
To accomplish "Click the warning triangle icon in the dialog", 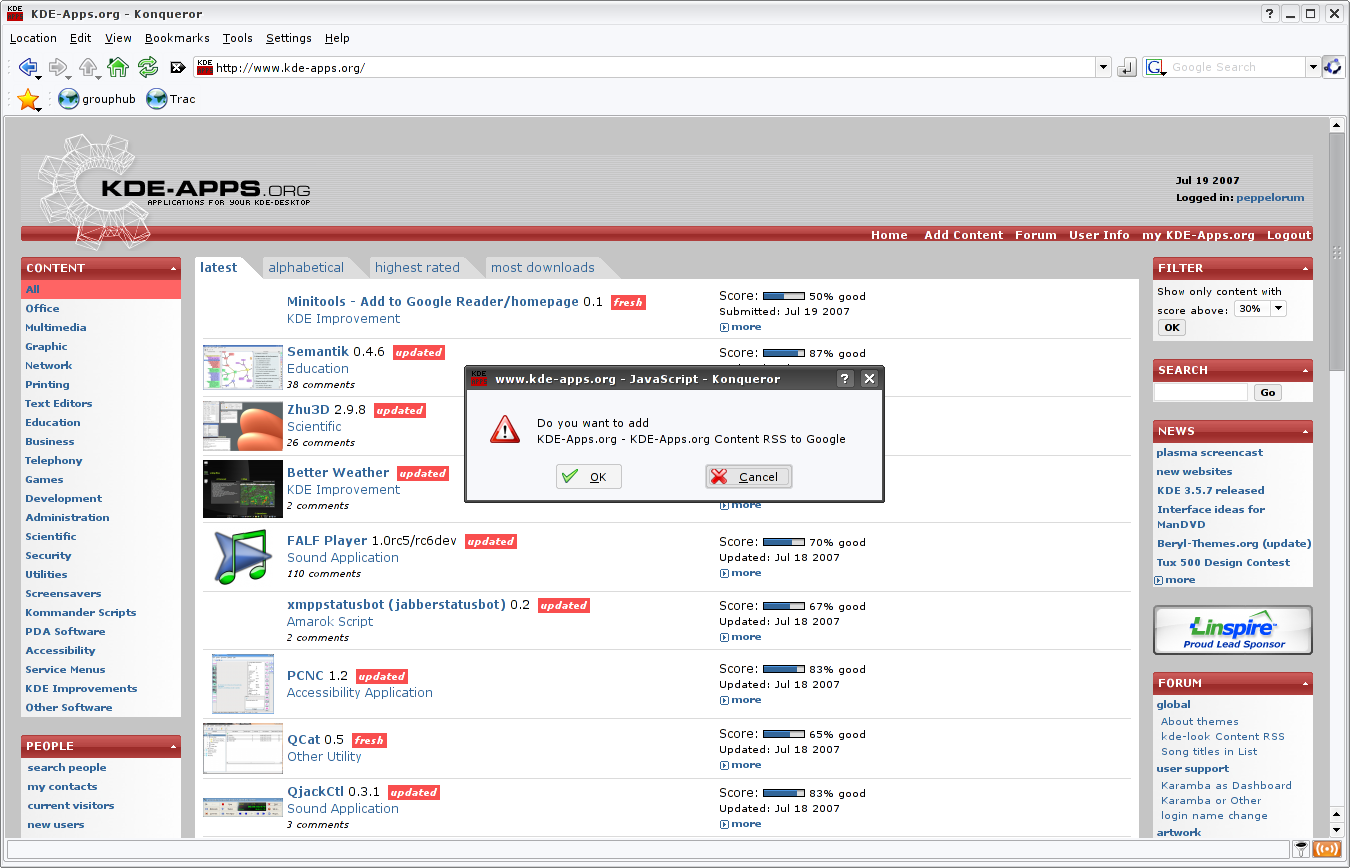I will (x=505, y=430).
